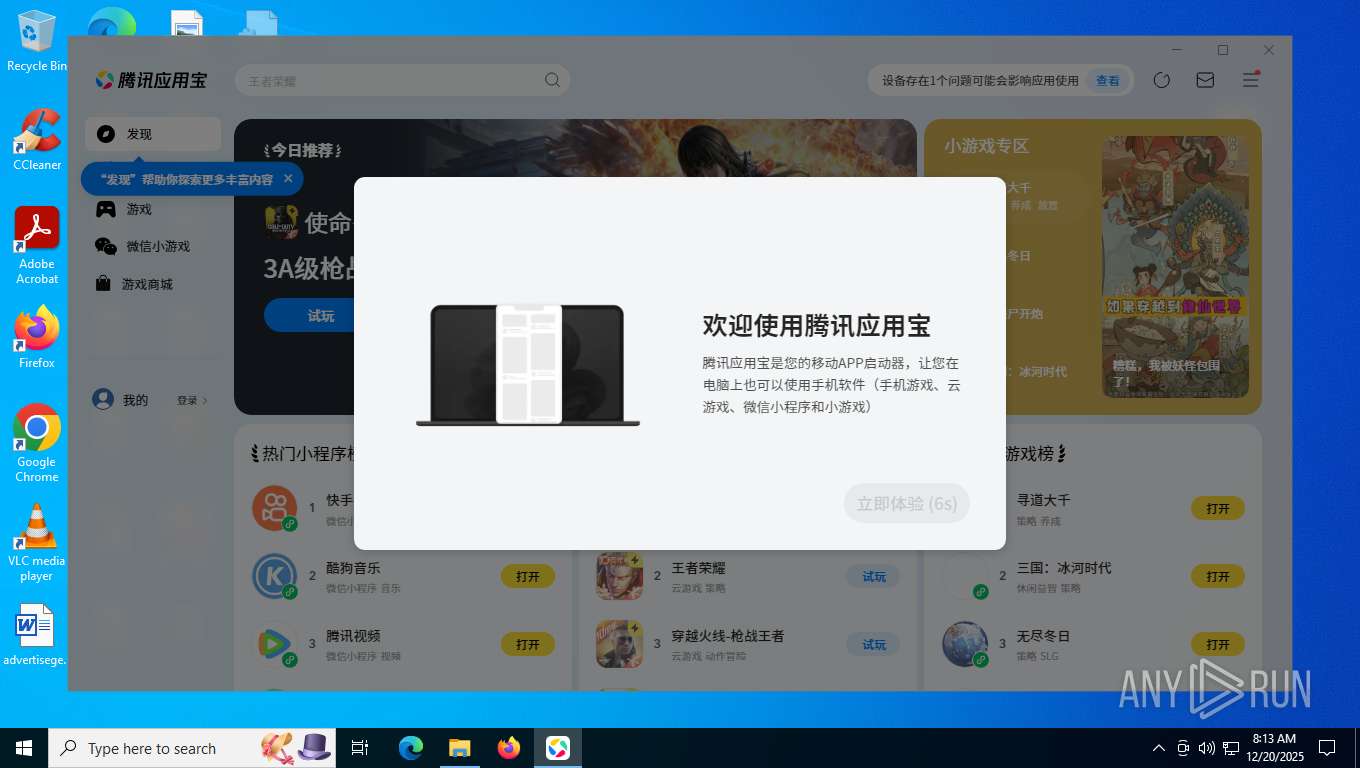Open File Explorer from taskbar
Viewport: 1360px width, 768px height.
[459, 748]
